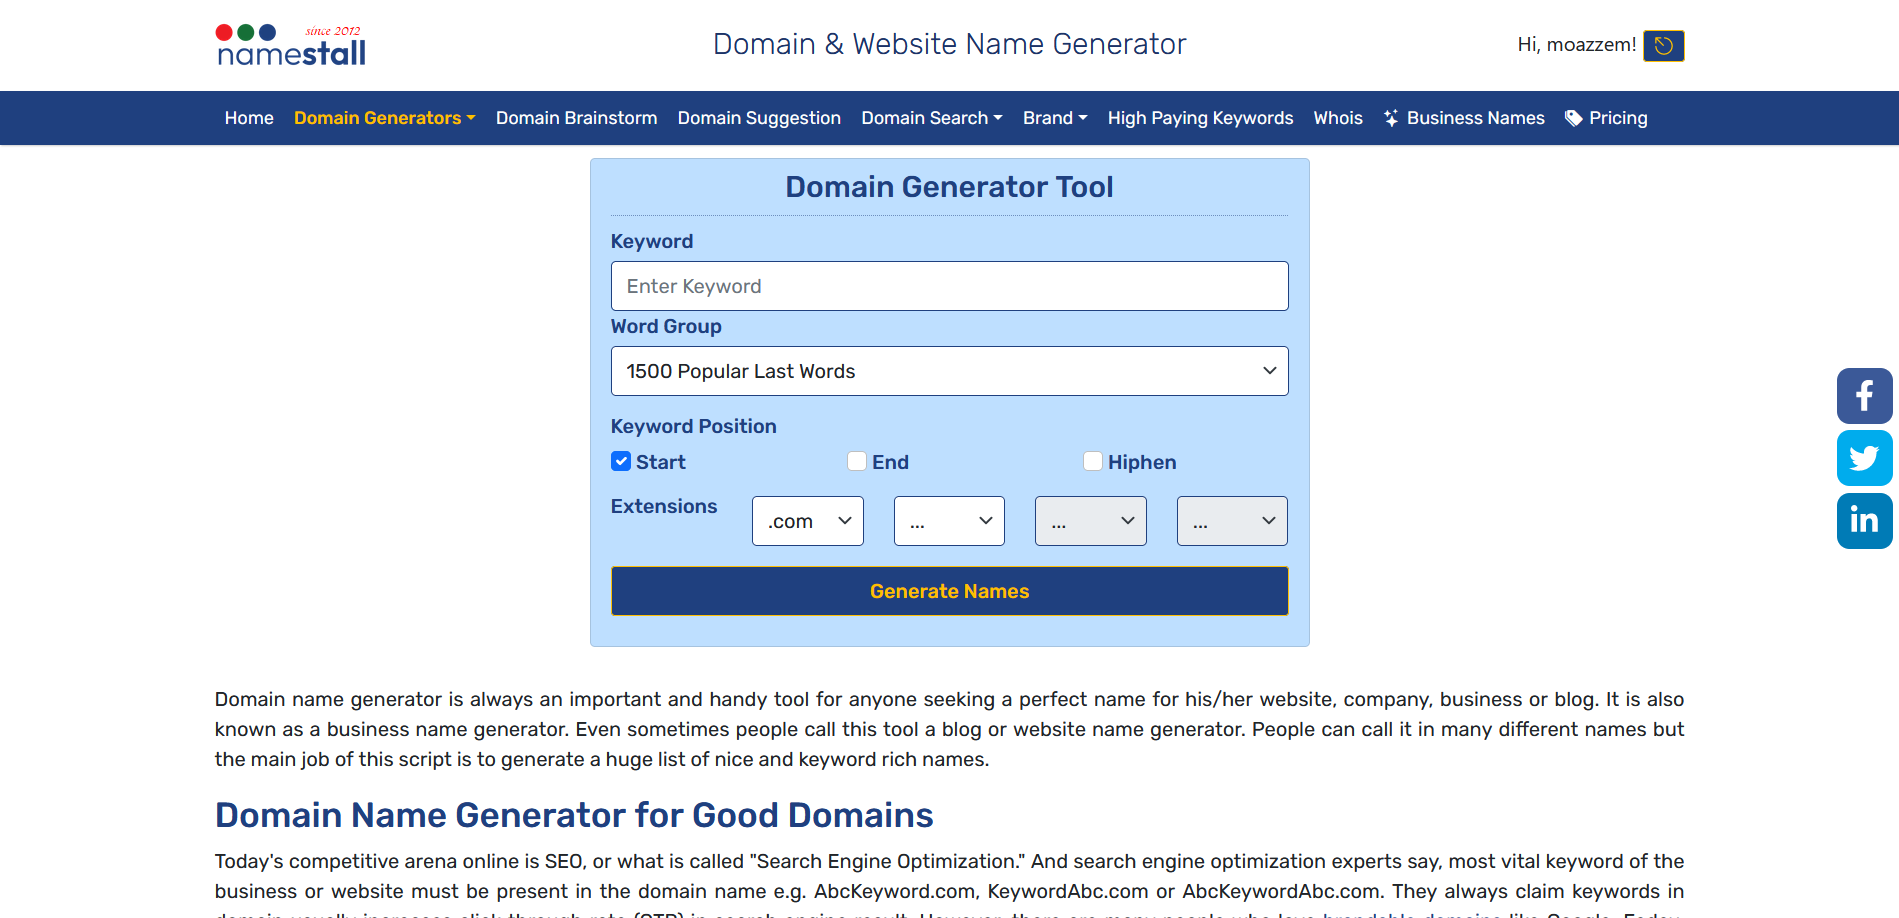
Task: Click the history icon beside Hi, moazzem
Action: click(x=1663, y=46)
